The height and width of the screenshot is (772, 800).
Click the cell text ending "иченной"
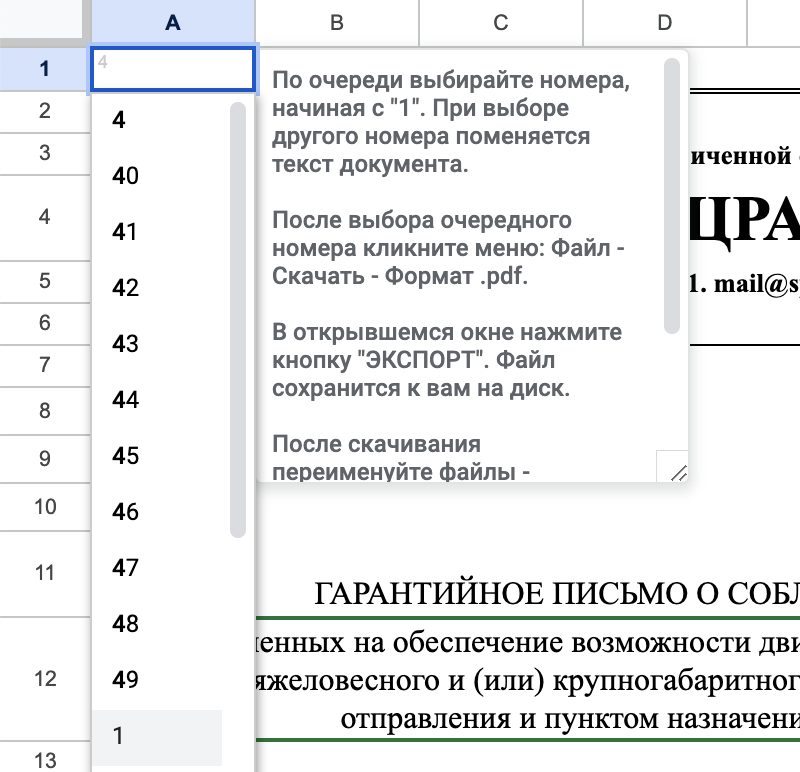click(741, 156)
